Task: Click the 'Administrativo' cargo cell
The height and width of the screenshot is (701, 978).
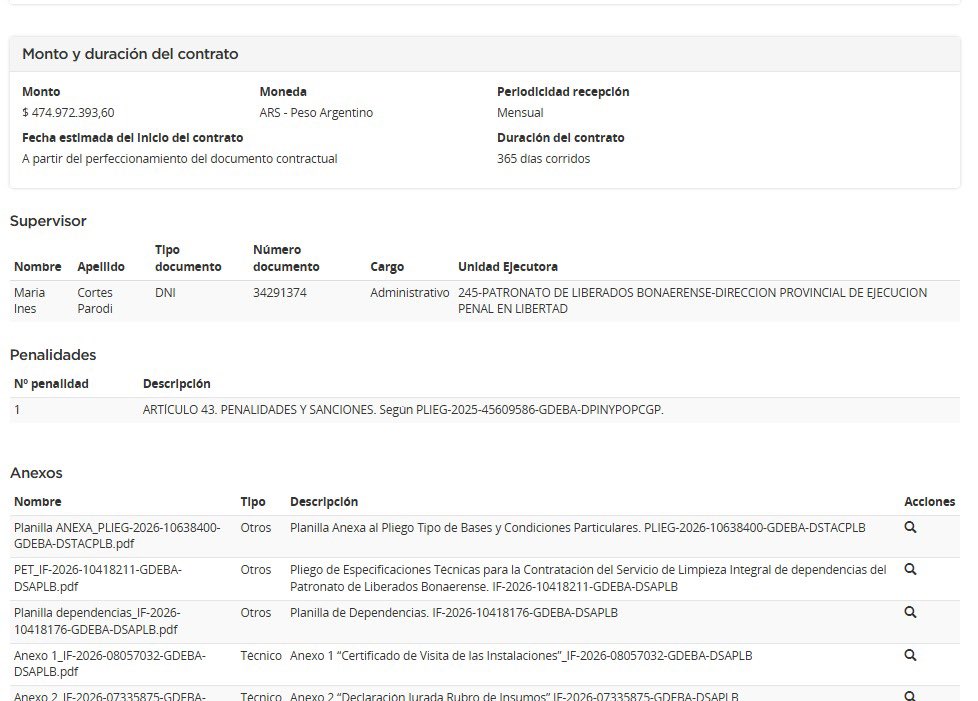Action: (409, 292)
